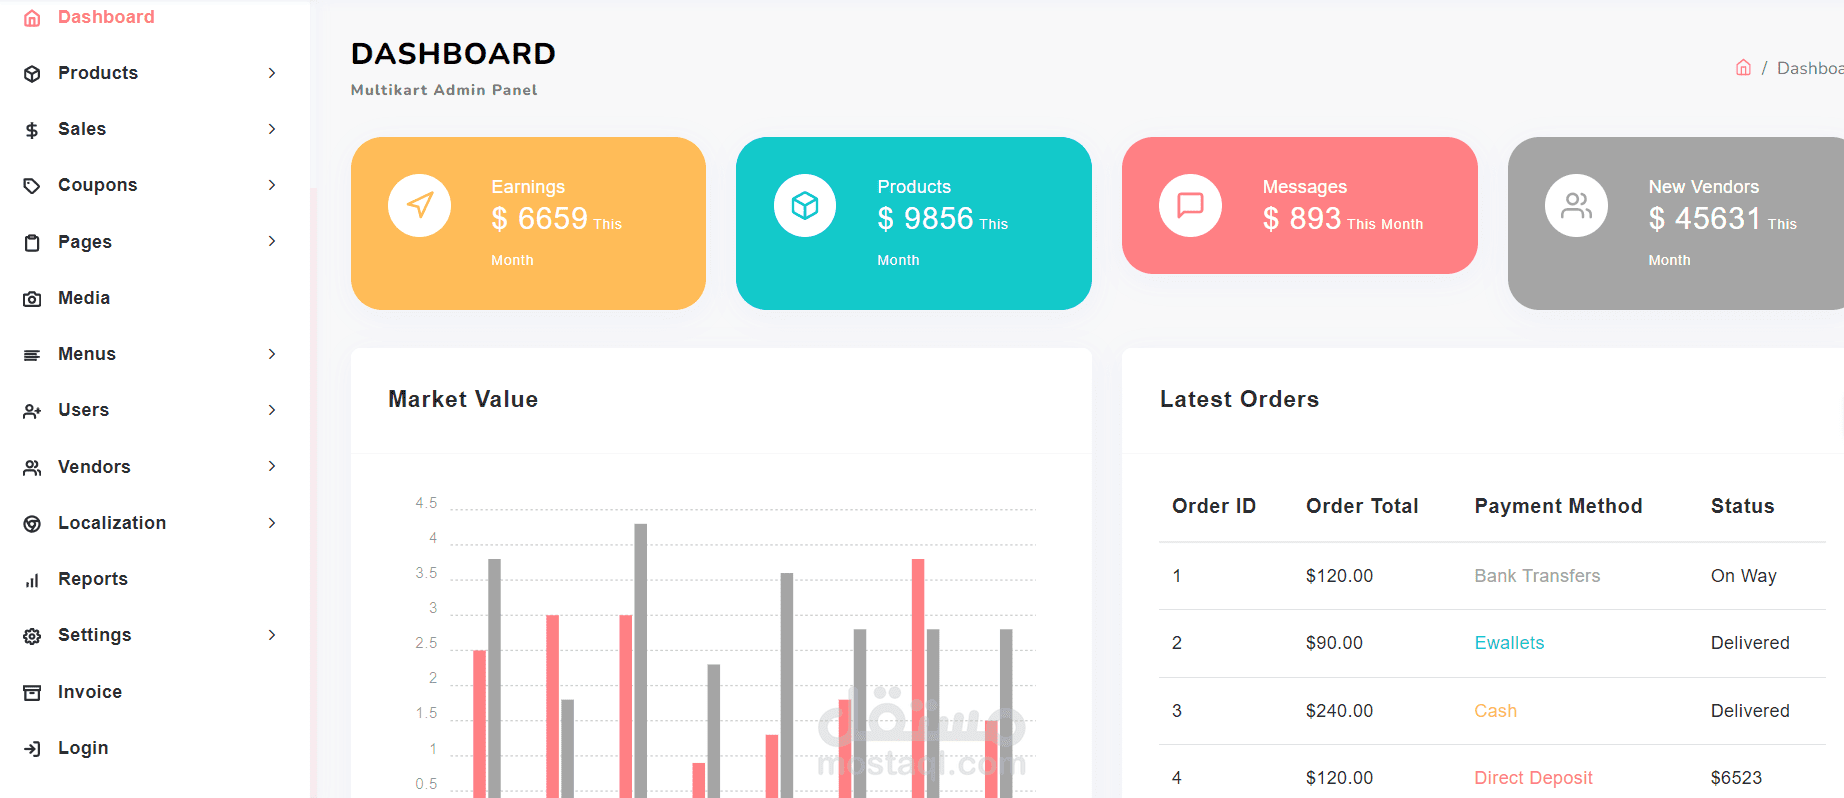The width and height of the screenshot is (1844, 798).
Task: Click the Order Total column header
Action: tap(1362, 506)
